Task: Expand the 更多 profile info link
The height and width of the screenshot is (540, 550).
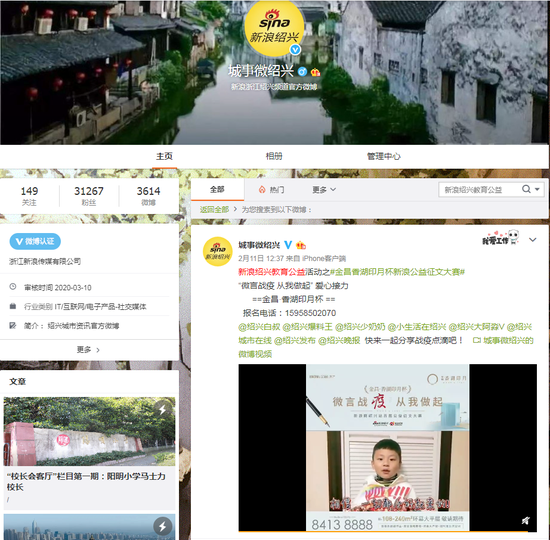Action: [88, 349]
